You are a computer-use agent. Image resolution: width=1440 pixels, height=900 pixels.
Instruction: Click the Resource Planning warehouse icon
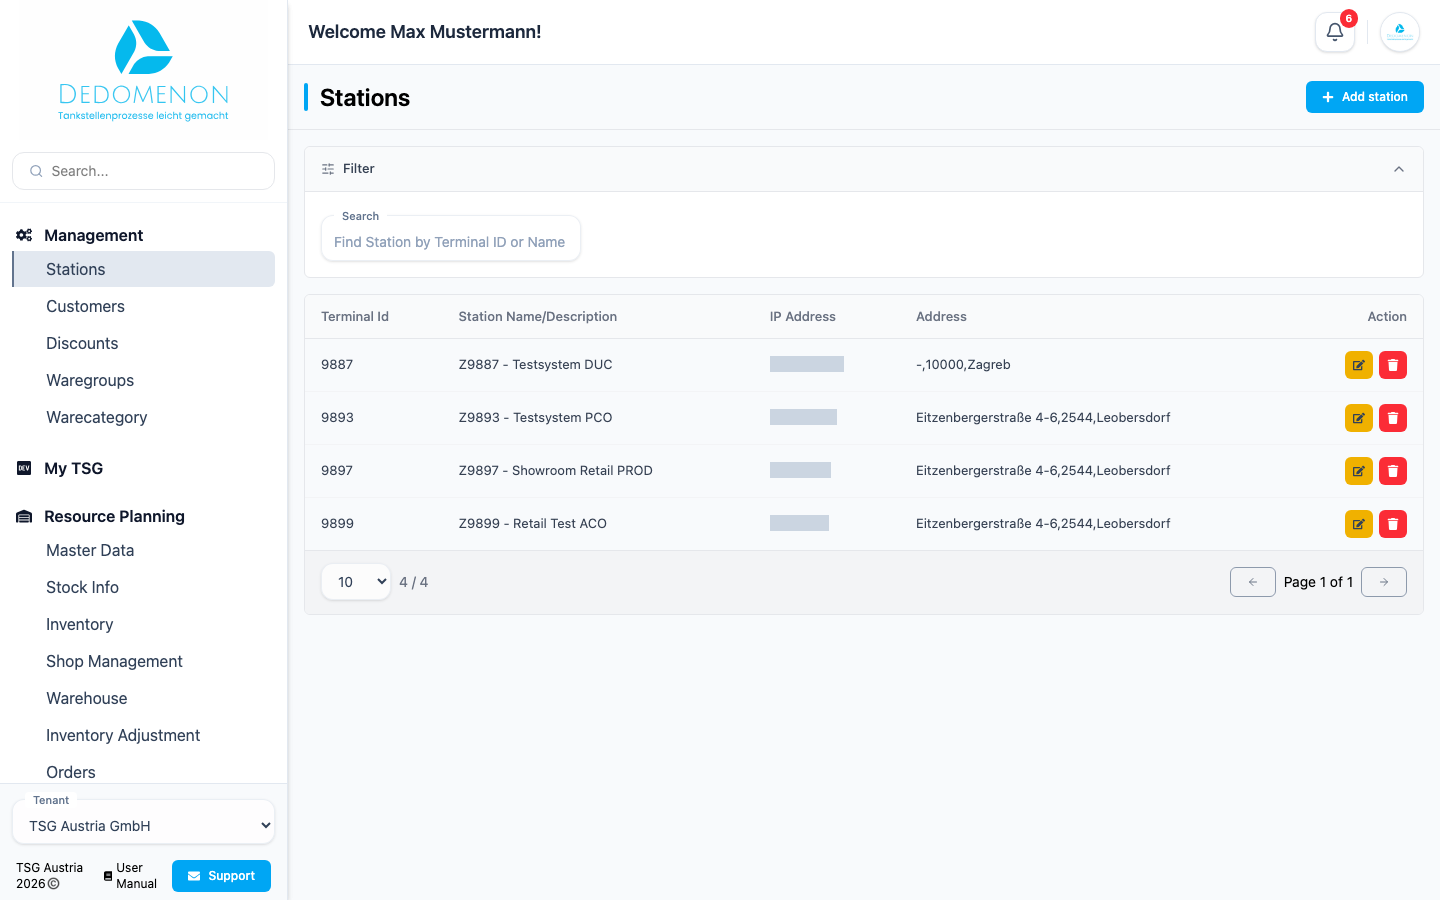(24, 516)
